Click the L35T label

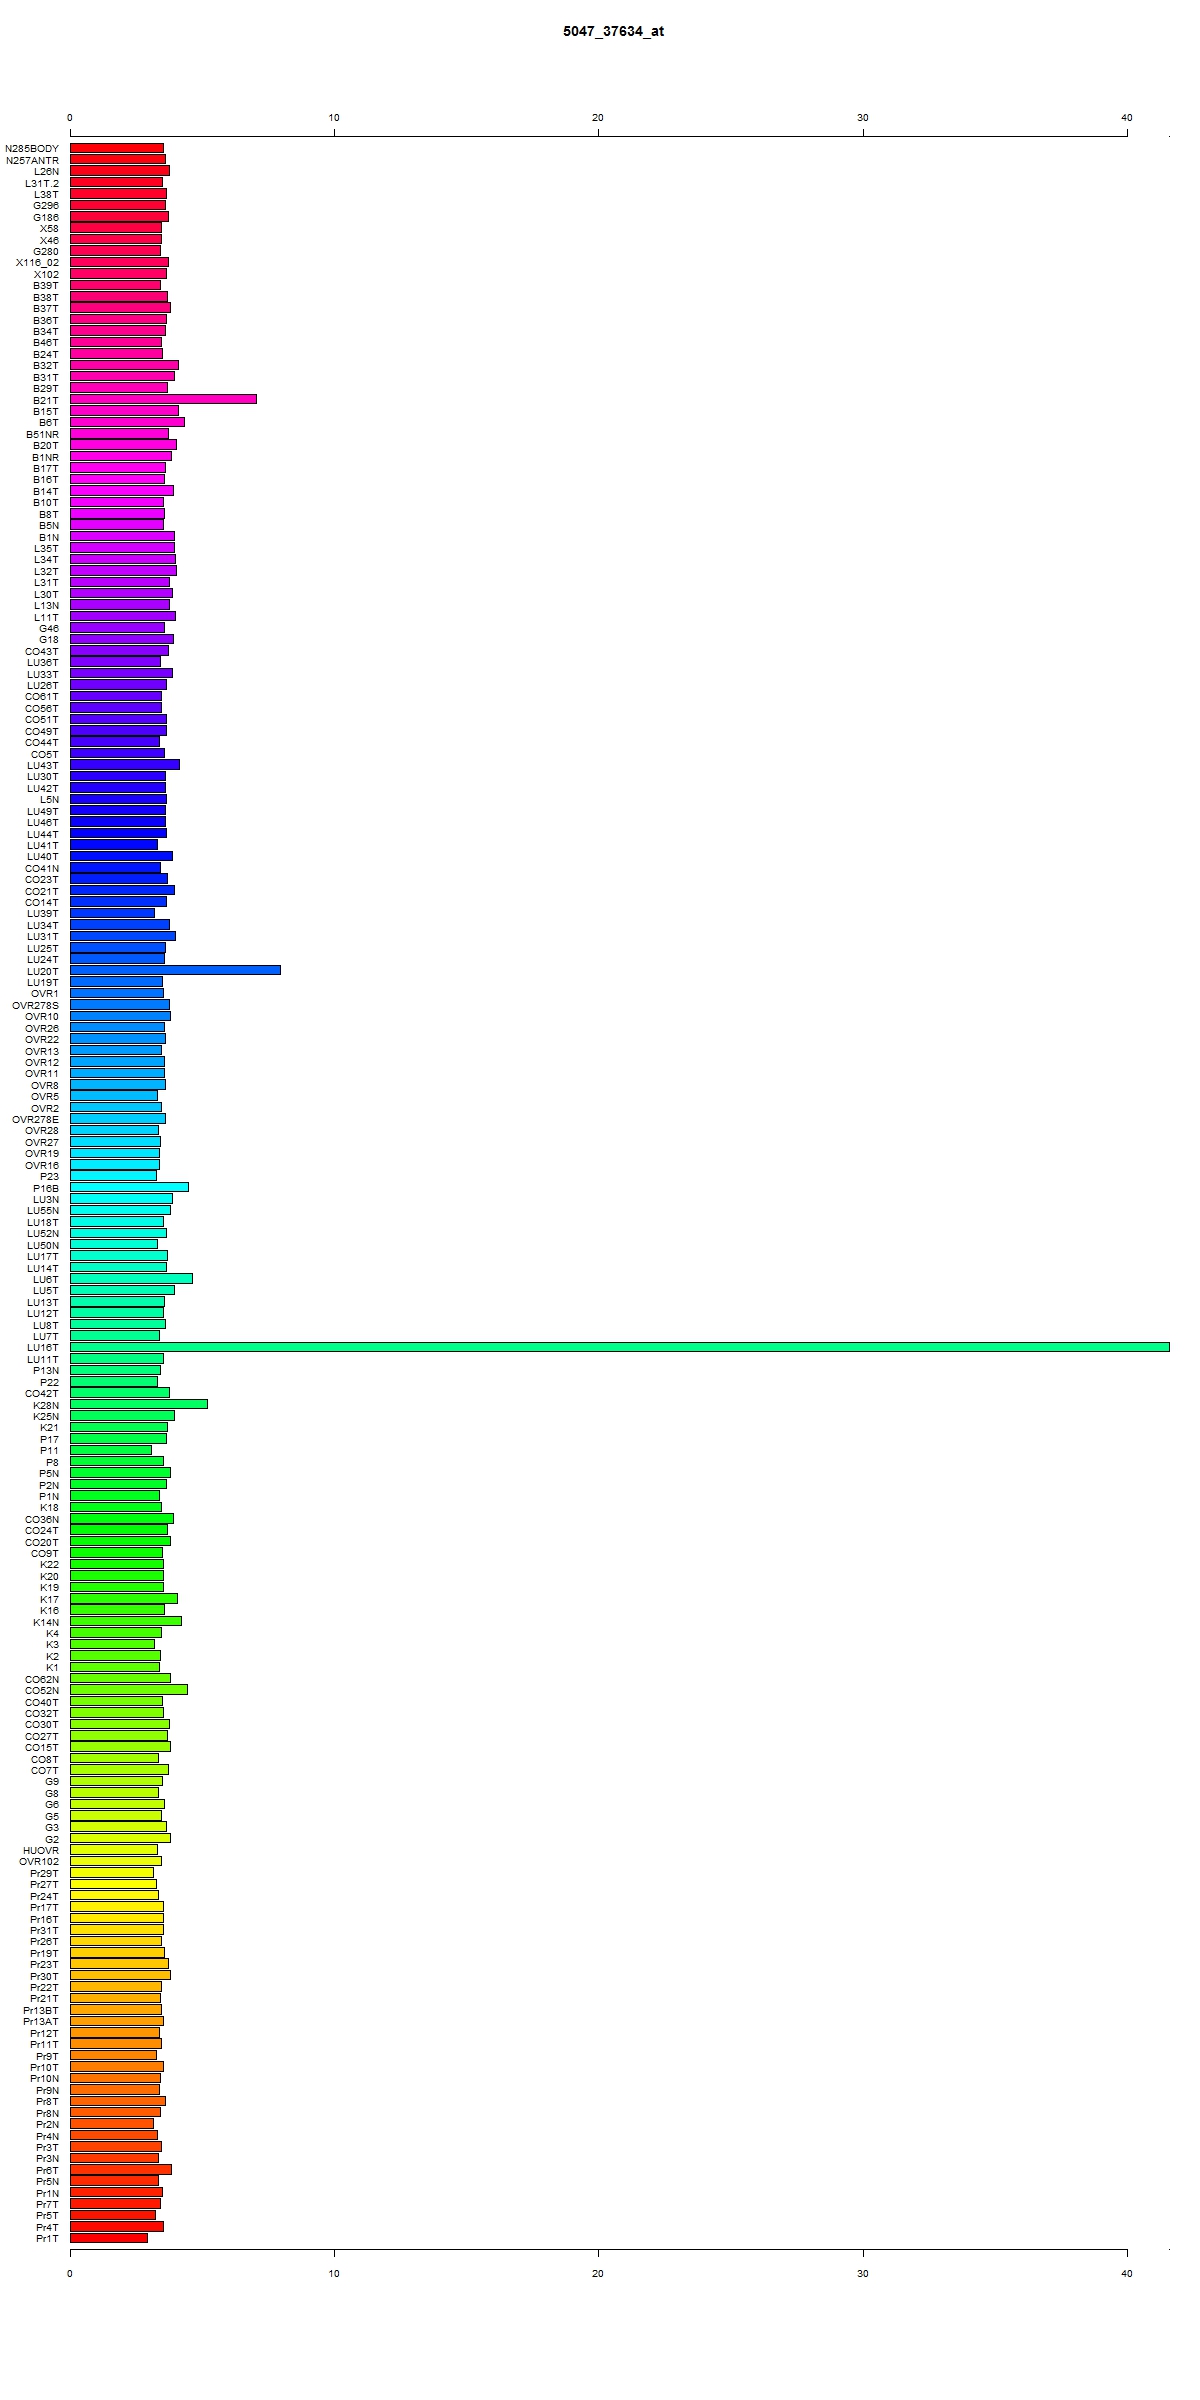pos(46,548)
